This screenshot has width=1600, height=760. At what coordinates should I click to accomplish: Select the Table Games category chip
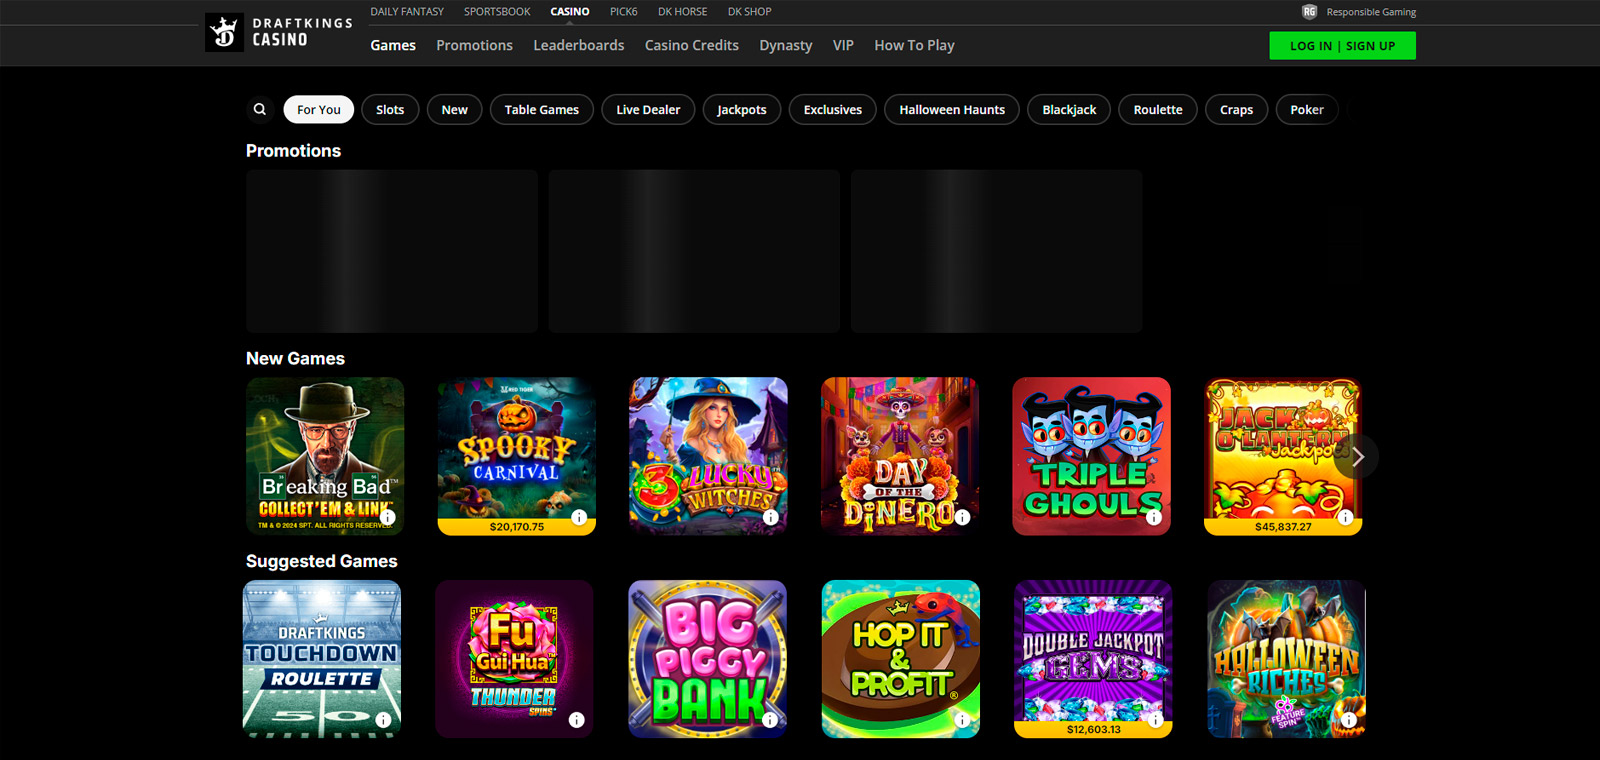pyautogui.click(x=542, y=109)
